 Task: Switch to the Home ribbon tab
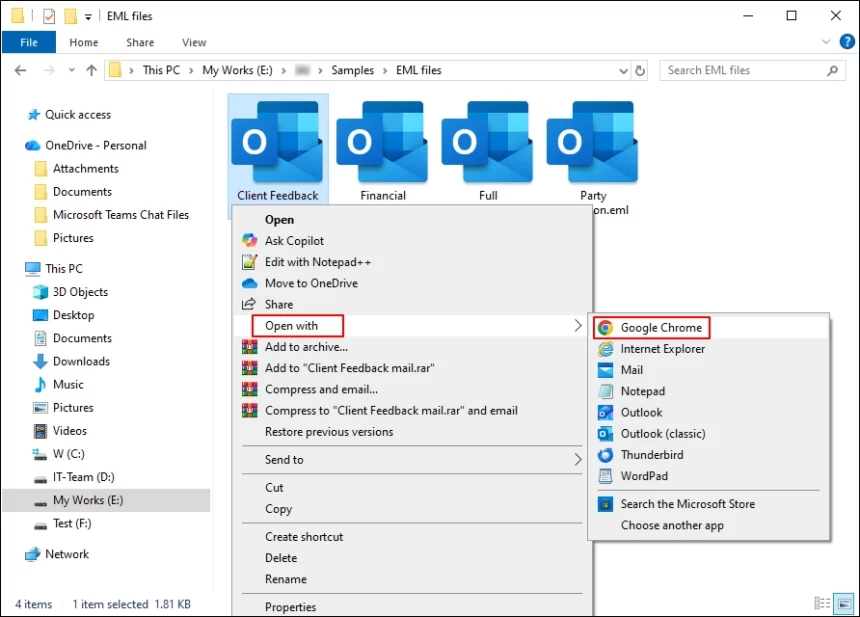[x=83, y=42]
